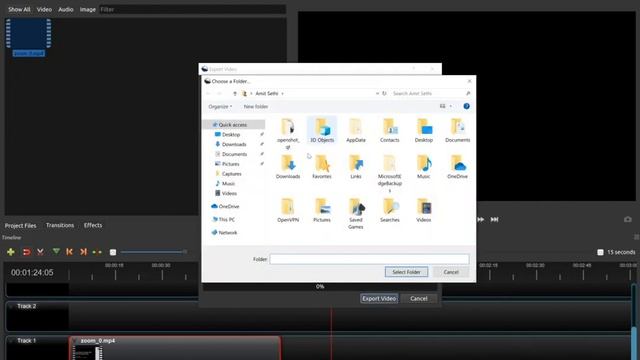The image size is (640, 360).
Task: Click the Export Video button
Action: [379, 298]
